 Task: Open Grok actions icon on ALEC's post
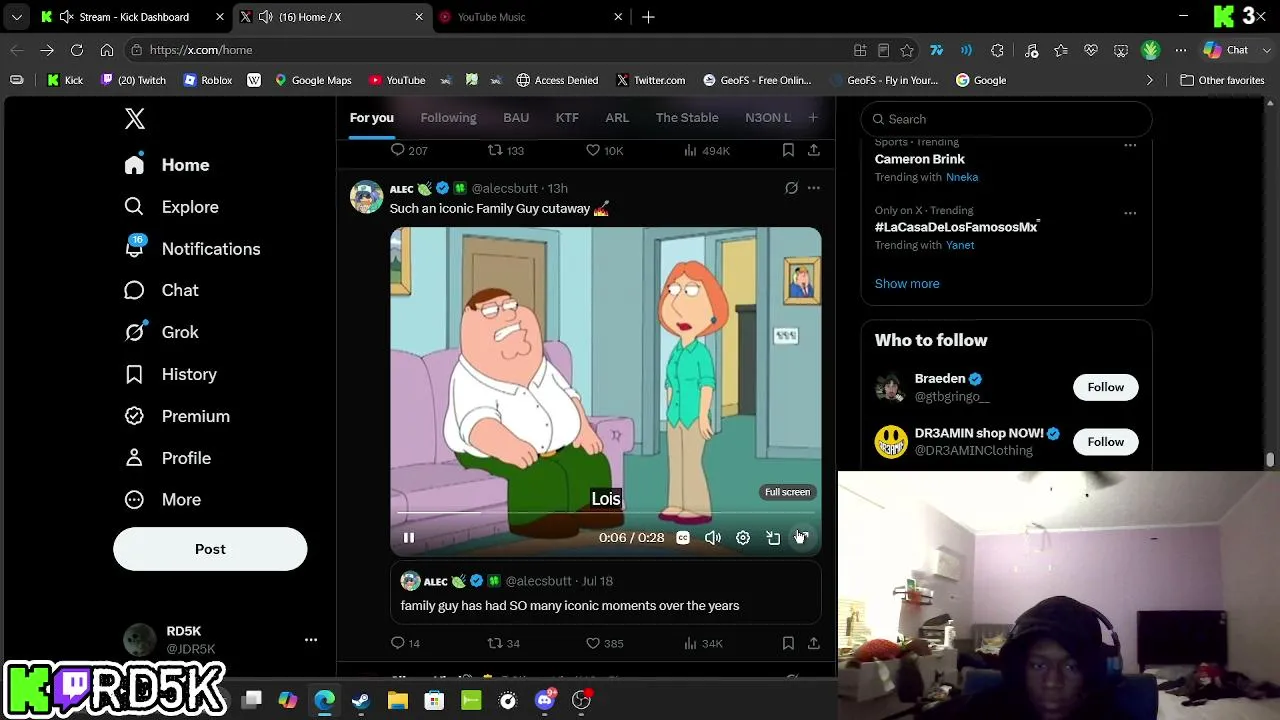pyautogui.click(x=791, y=188)
